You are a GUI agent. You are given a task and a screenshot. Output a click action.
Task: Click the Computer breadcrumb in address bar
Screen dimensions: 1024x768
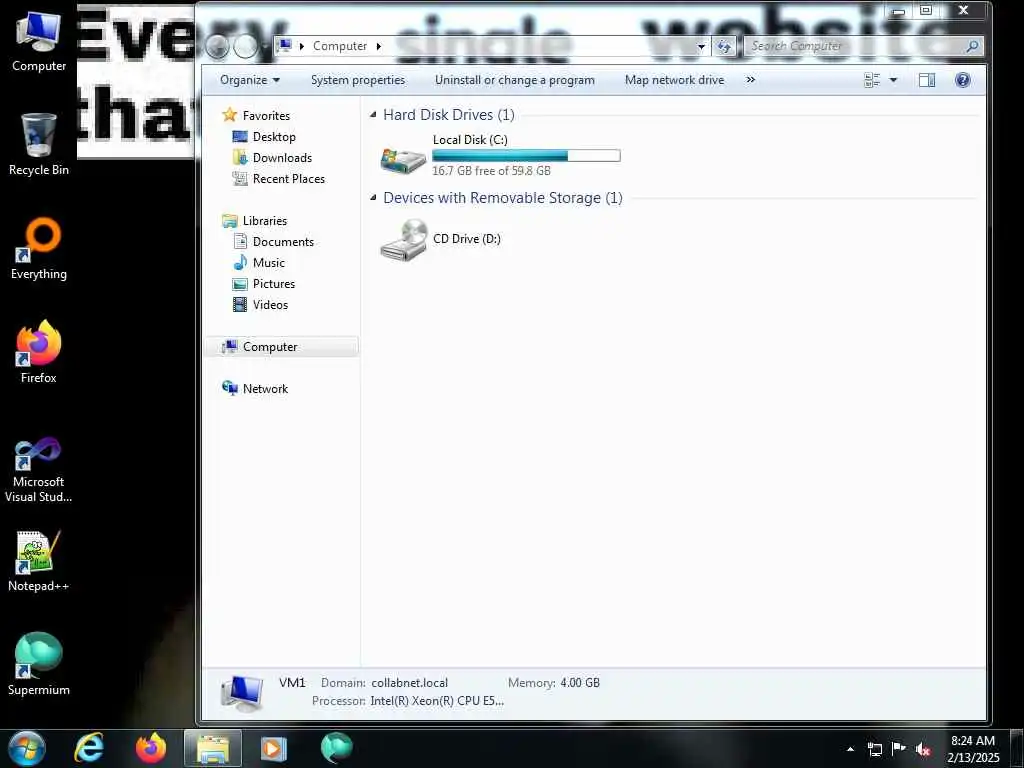point(340,46)
